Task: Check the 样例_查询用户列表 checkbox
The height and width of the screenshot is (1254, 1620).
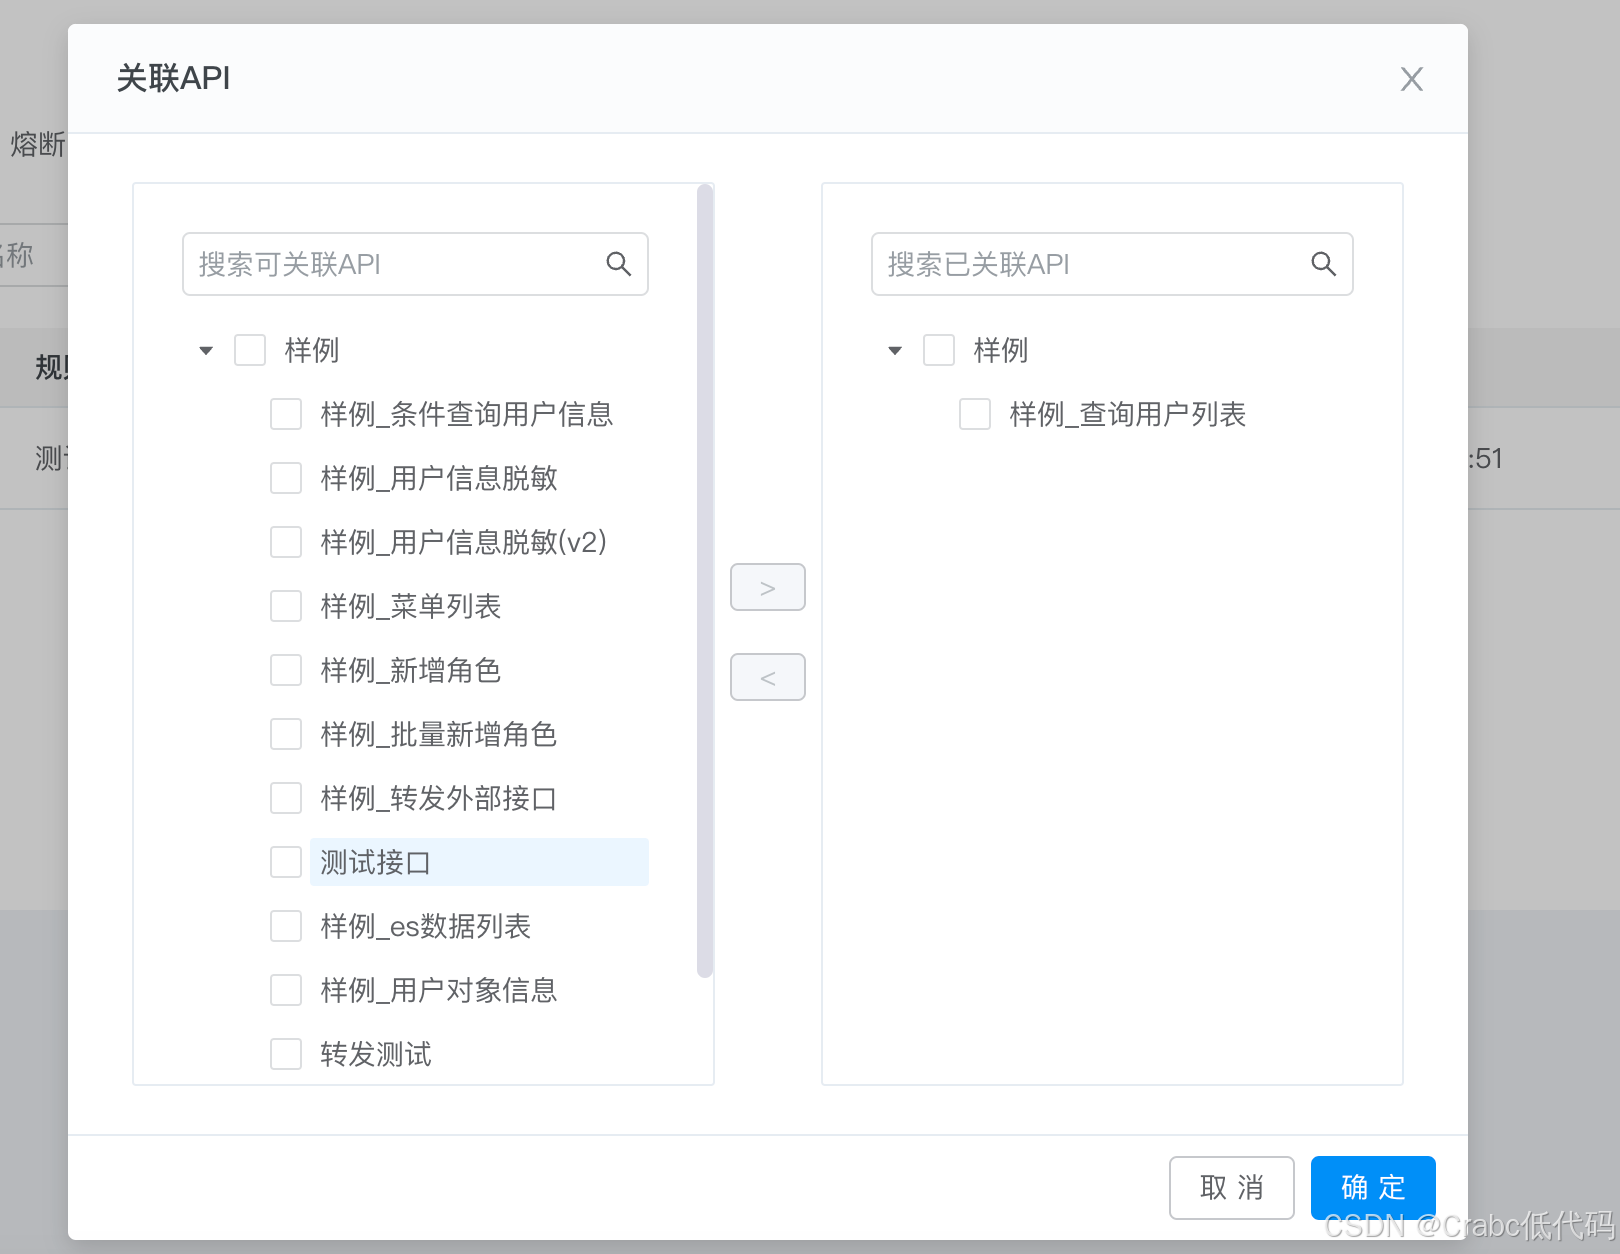Action: click(974, 413)
